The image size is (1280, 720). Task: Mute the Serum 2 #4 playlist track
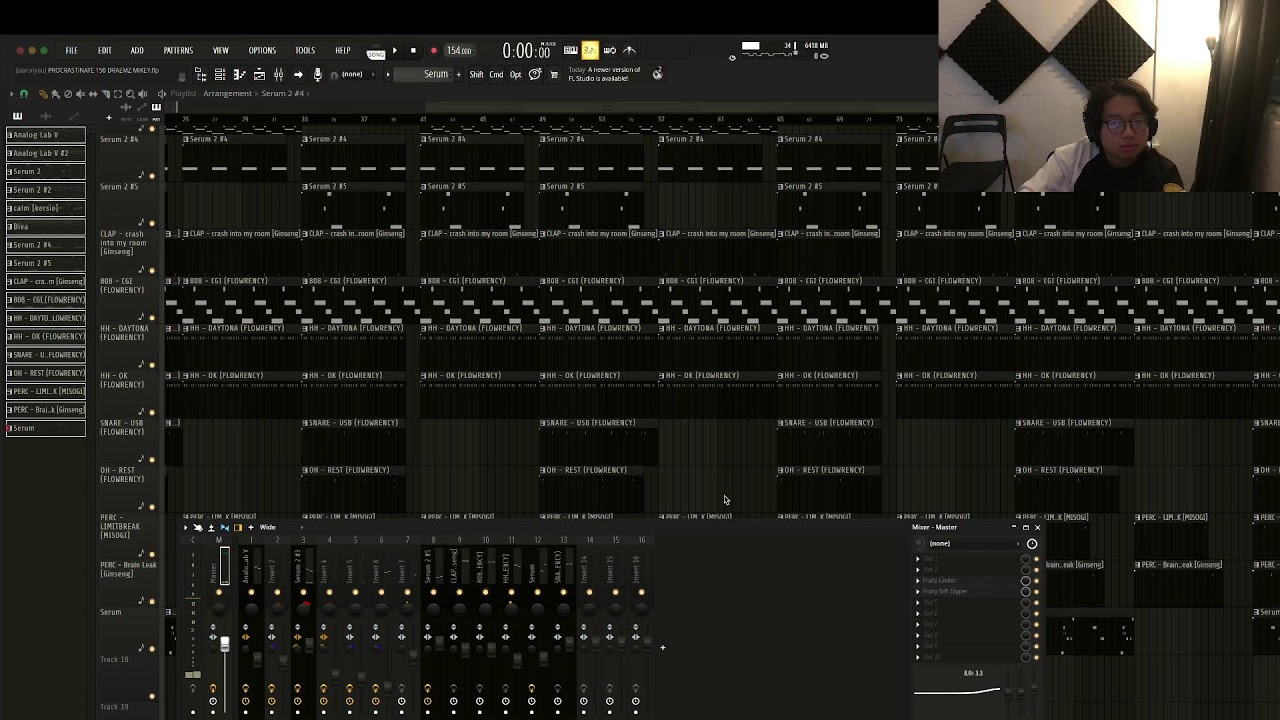click(x=152, y=176)
